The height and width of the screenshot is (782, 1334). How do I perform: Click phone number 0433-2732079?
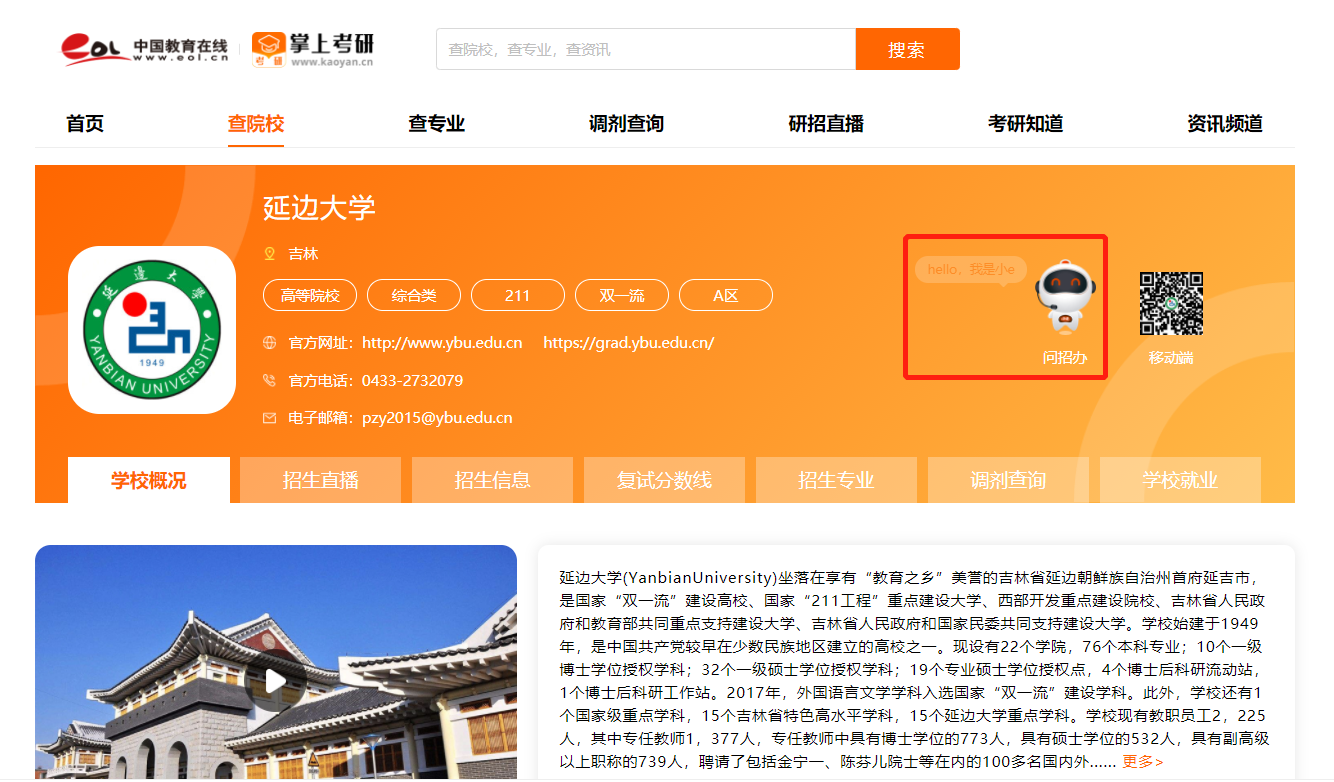point(412,381)
